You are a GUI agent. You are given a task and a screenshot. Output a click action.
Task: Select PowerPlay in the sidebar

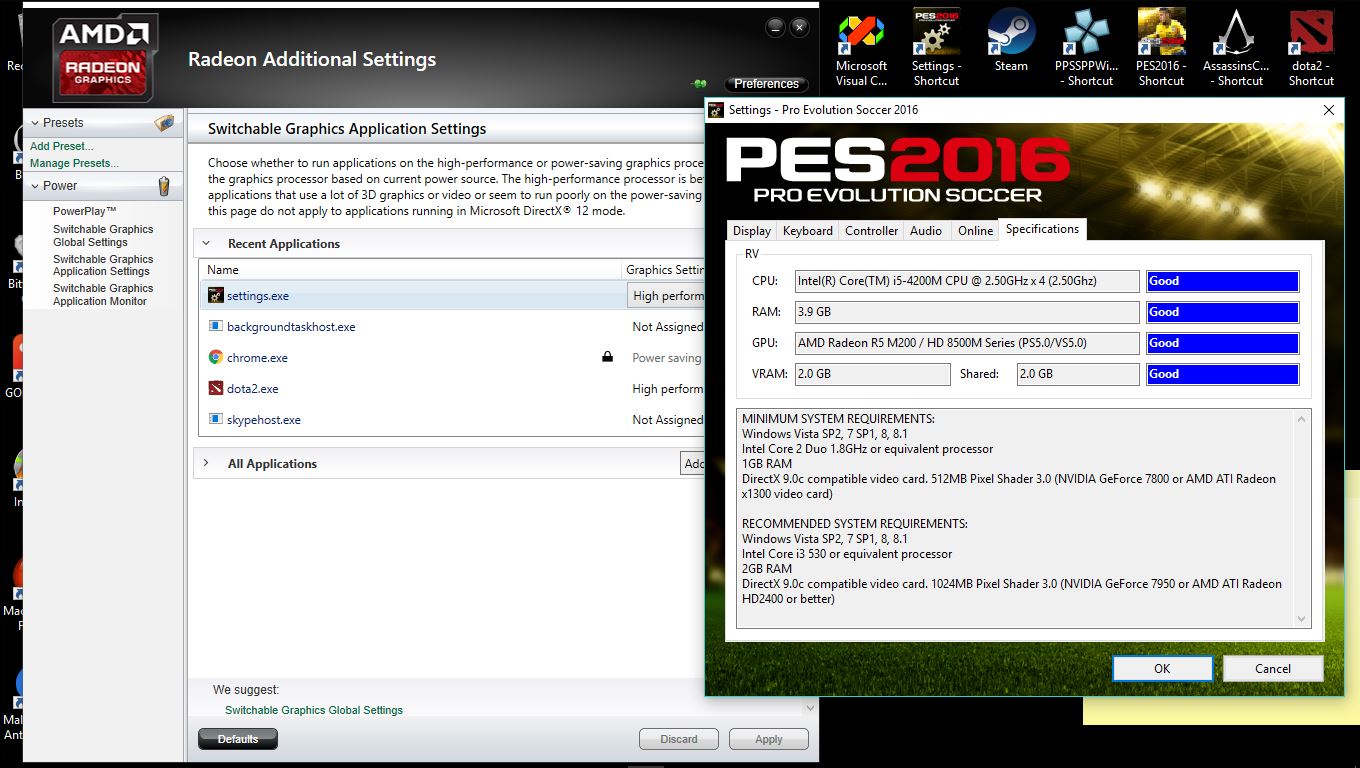pyautogui.click(x=85, y=211)
